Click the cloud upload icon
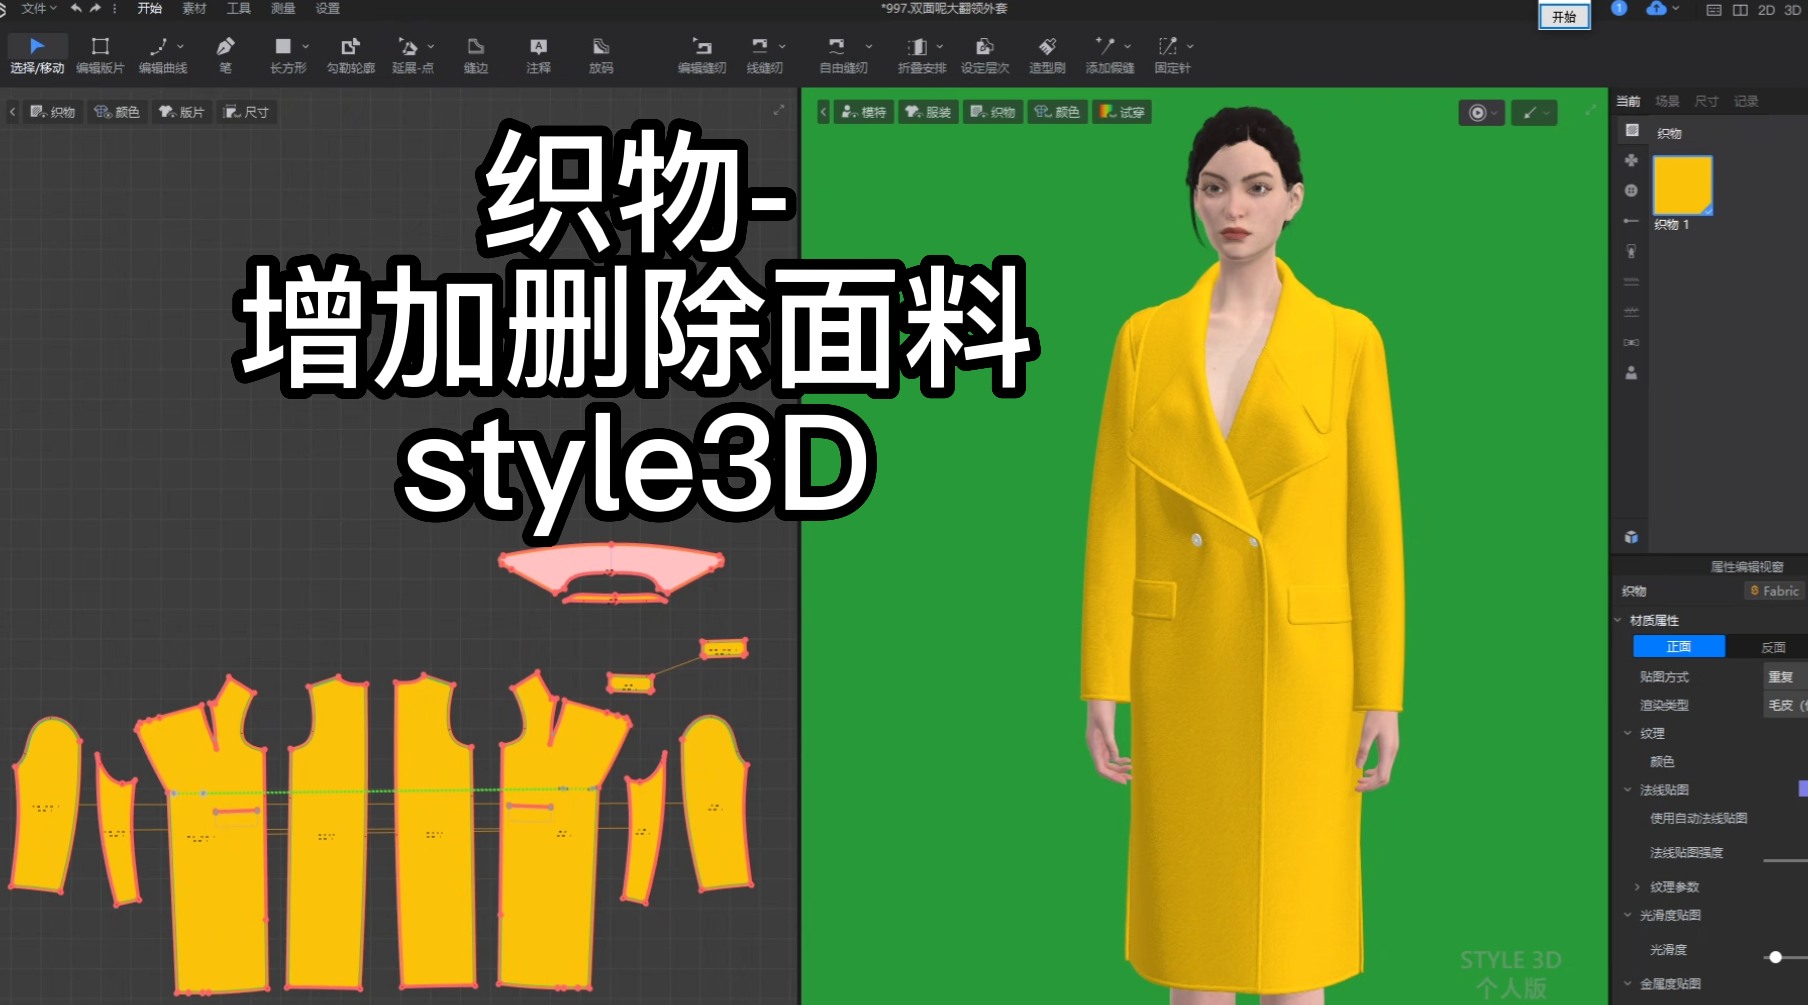Viewport: 1808px width, 1005px height. click(x=1657, y=8)
